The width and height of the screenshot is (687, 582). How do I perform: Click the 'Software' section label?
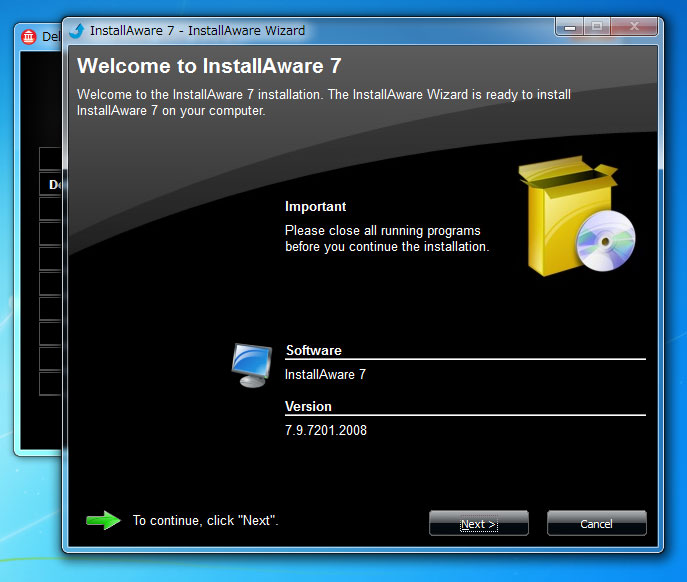(314, 350)
